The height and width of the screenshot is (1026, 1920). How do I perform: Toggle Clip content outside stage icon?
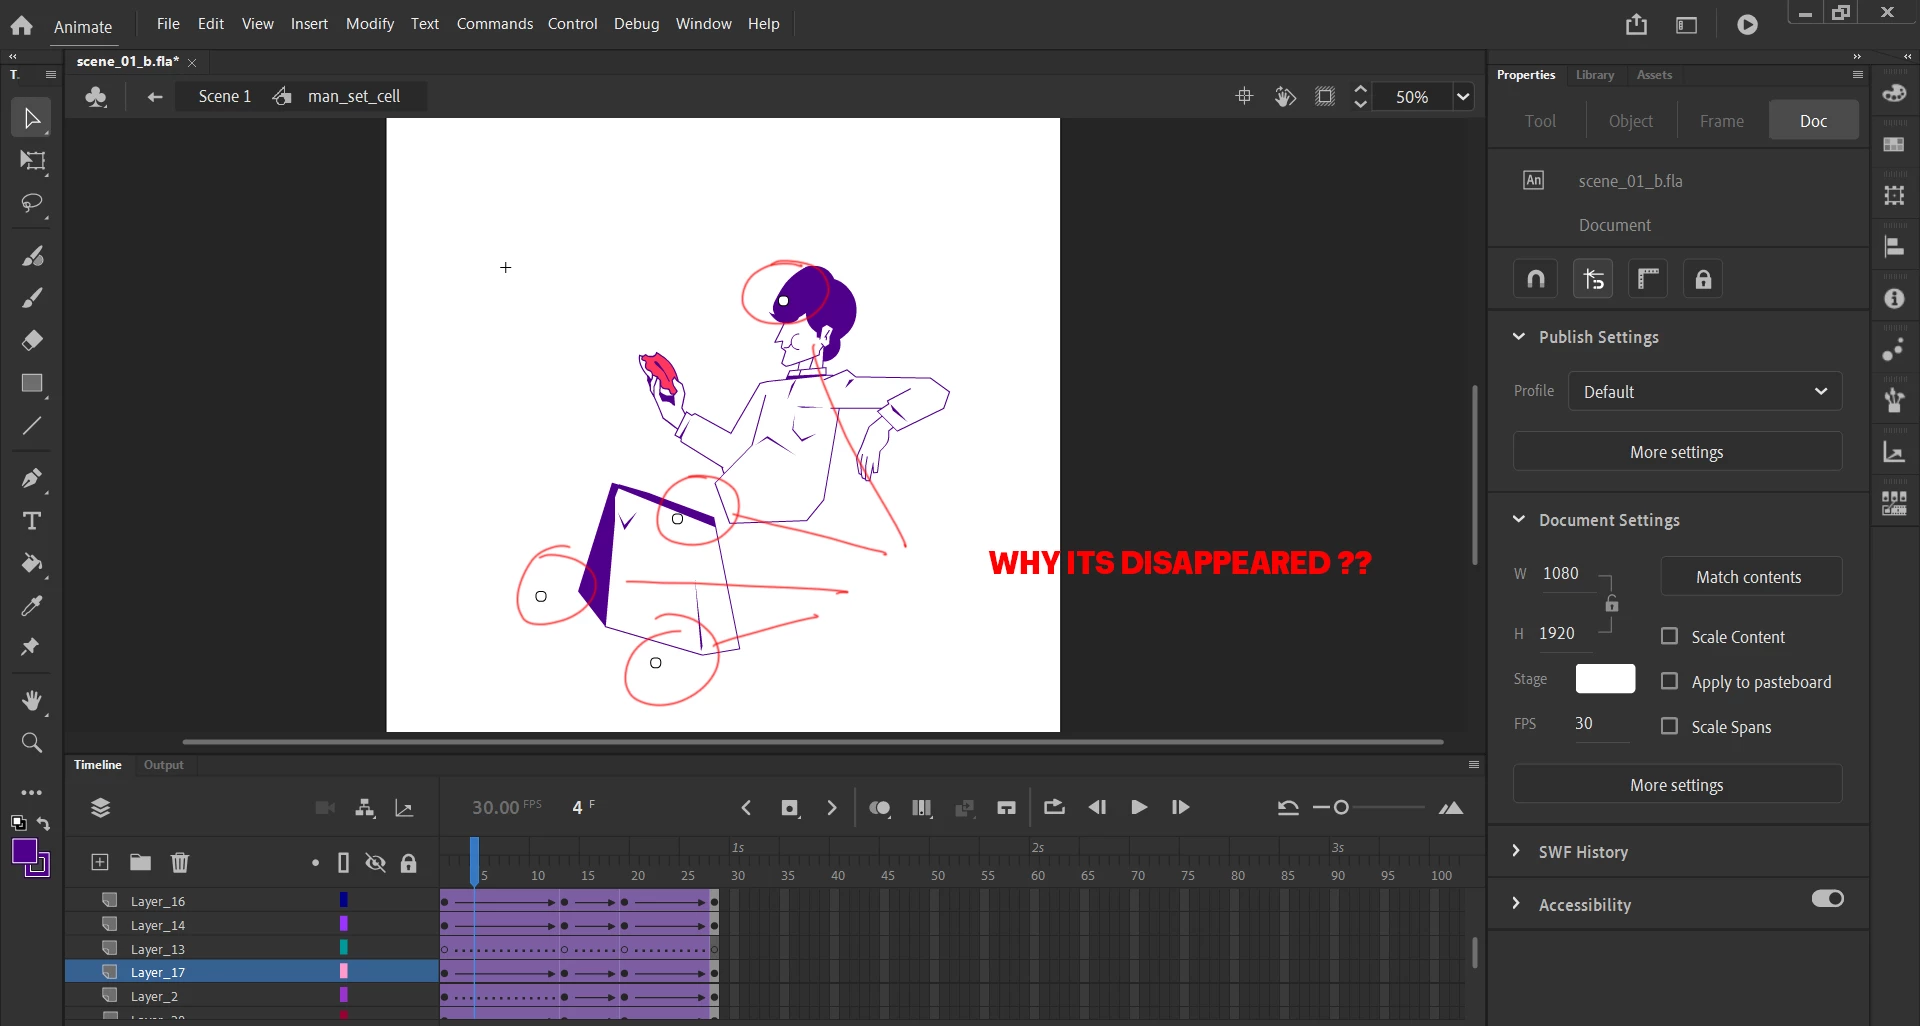point(1325,96)
